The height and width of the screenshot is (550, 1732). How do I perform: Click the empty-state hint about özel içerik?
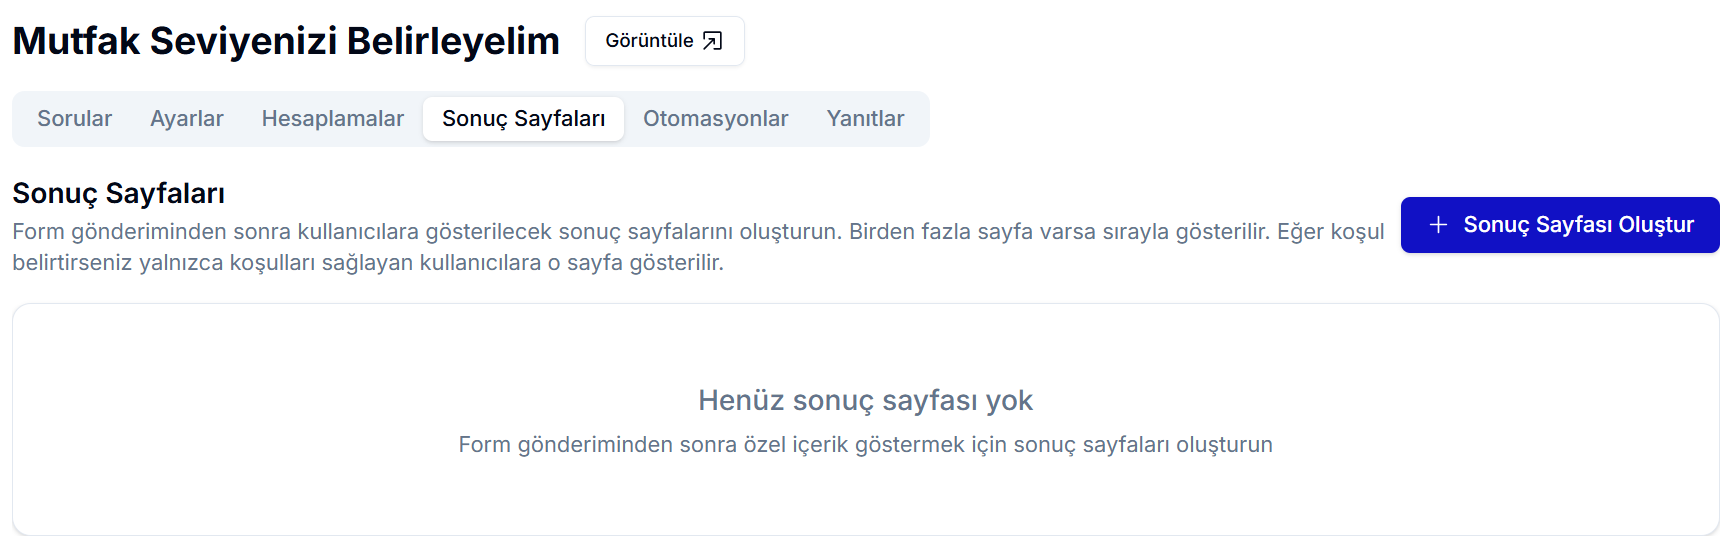coord(865,445)
